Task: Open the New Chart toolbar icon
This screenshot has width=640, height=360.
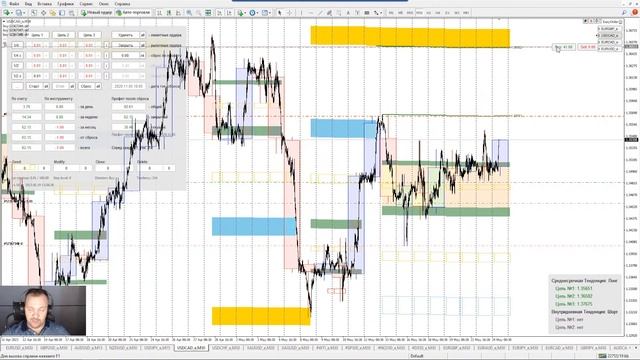Action: pos(6,13)
